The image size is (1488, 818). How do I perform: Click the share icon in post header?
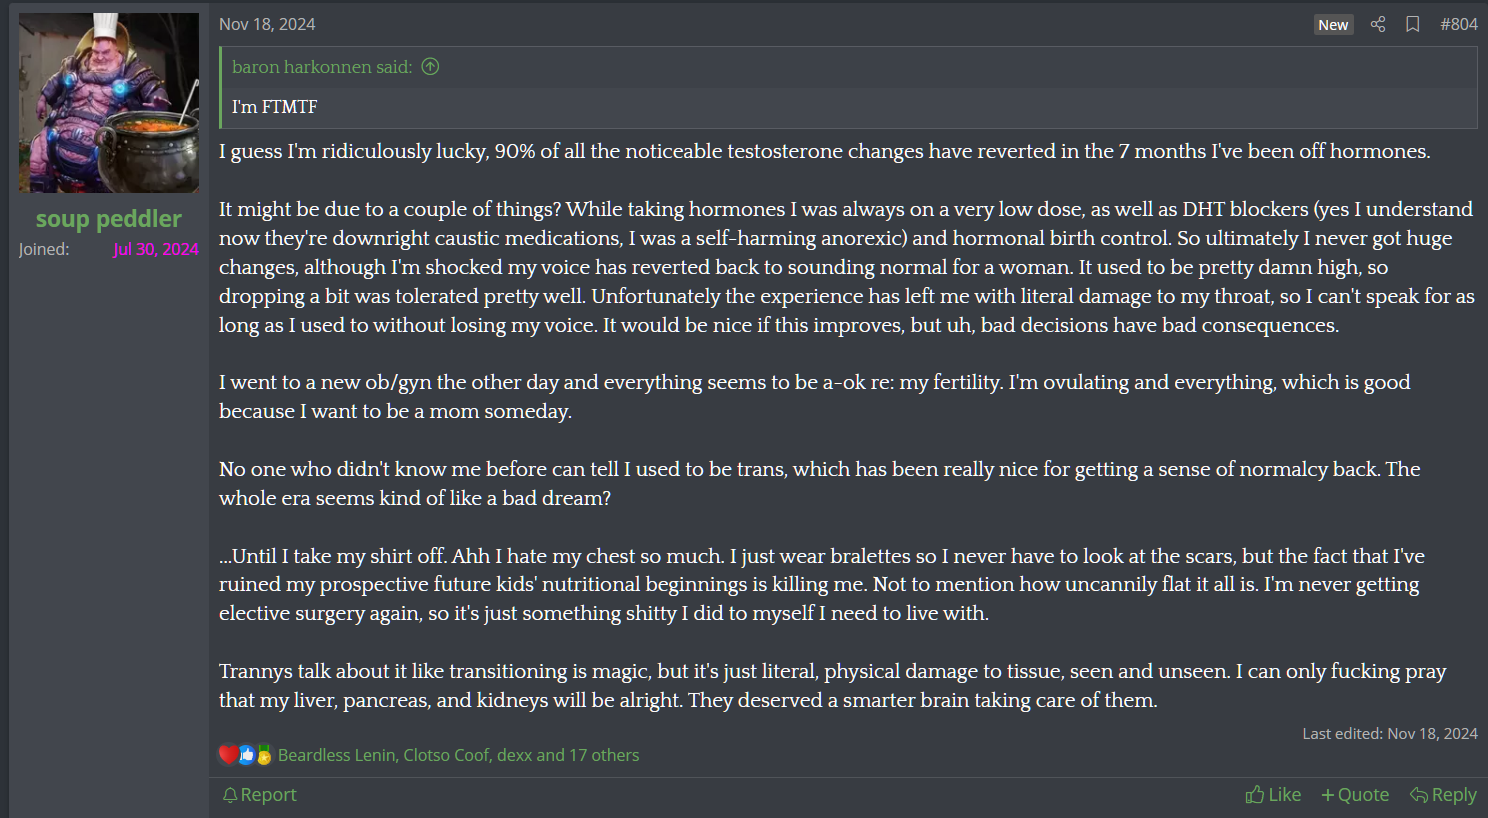click(1378, 24)
